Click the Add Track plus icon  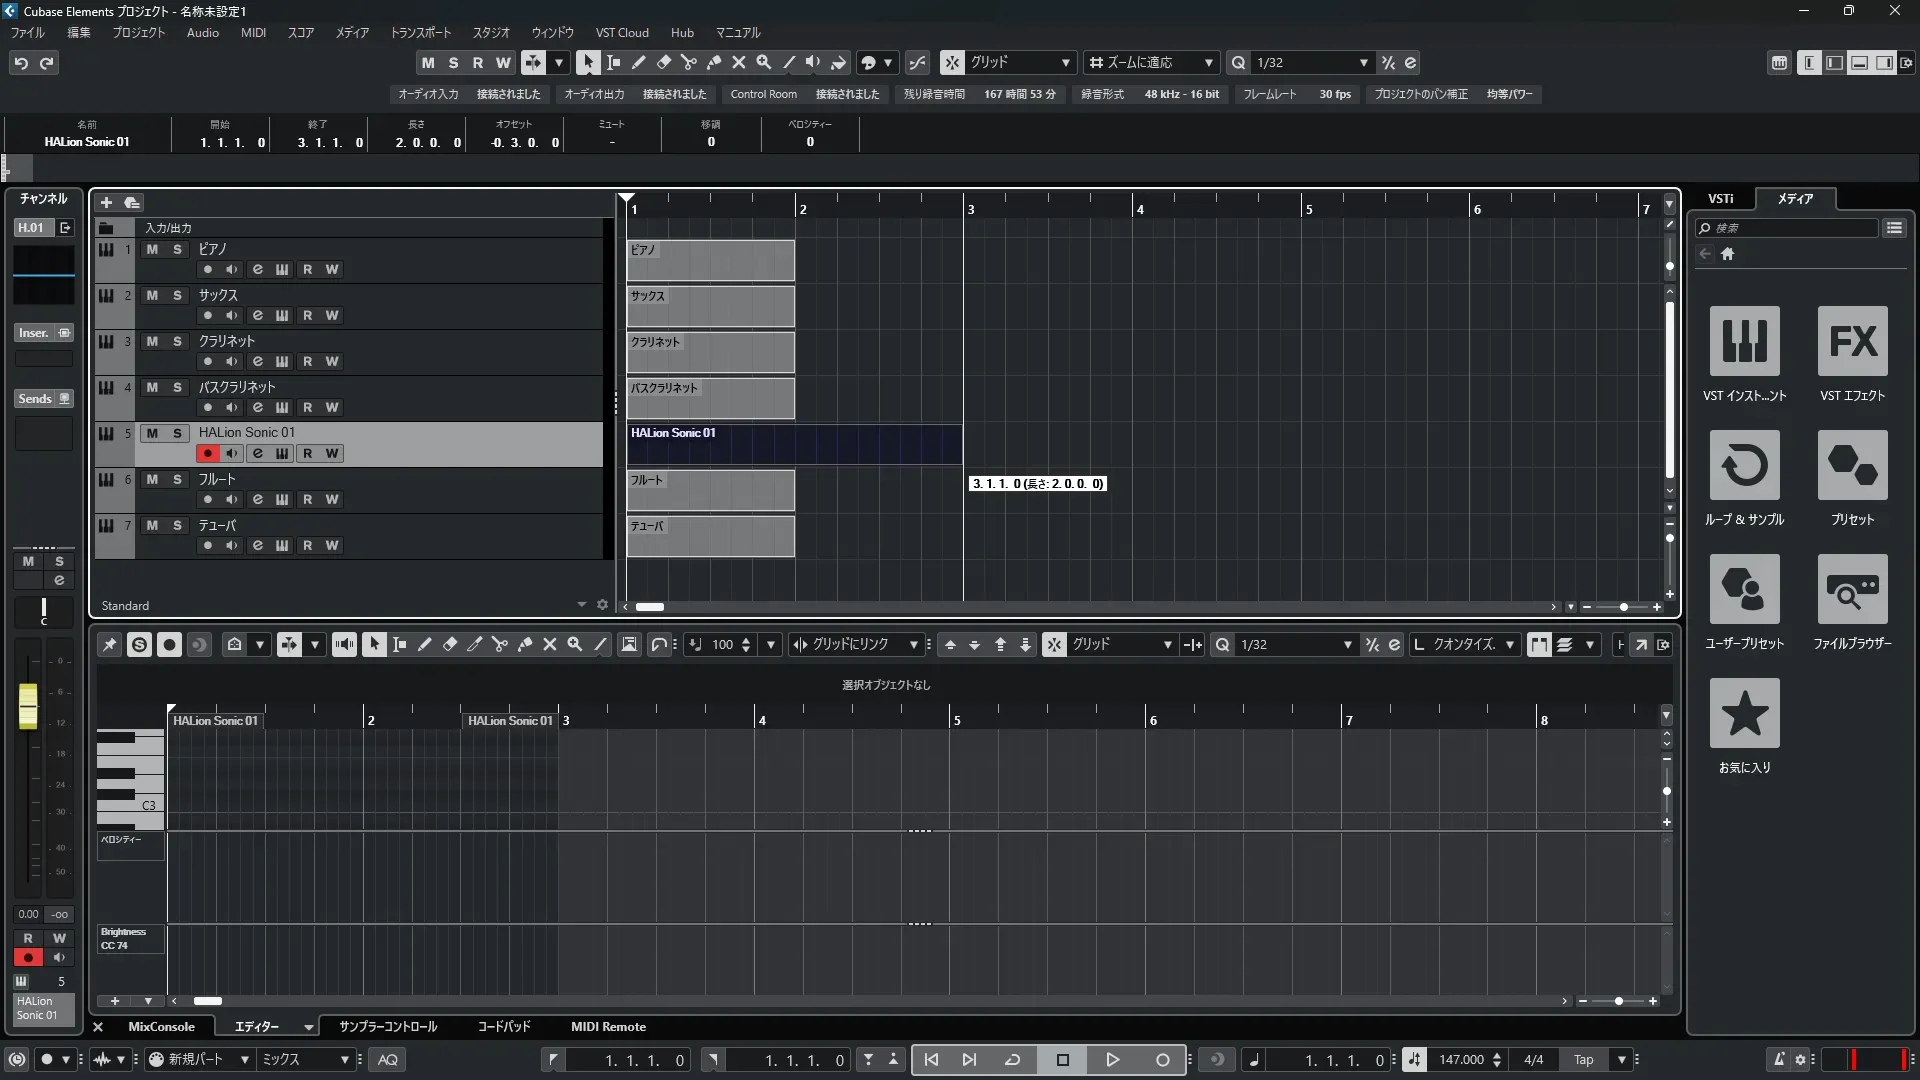[106, 203]
